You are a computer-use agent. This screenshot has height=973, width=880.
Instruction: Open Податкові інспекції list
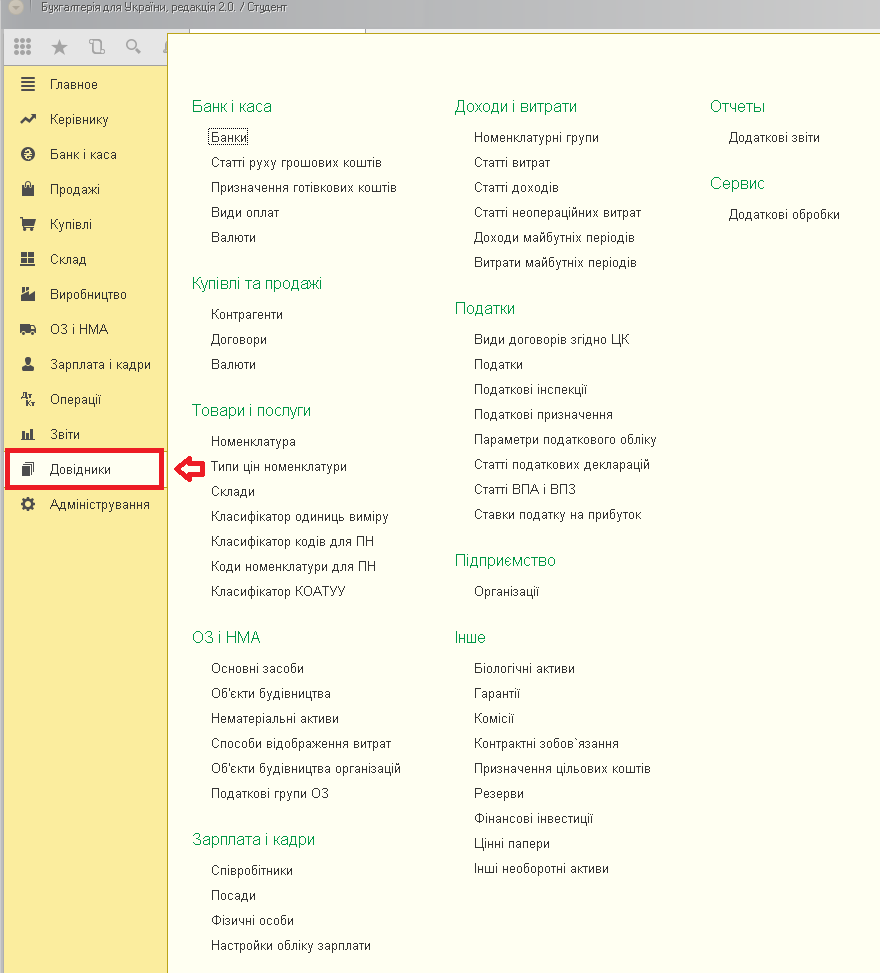click(531, 390)
